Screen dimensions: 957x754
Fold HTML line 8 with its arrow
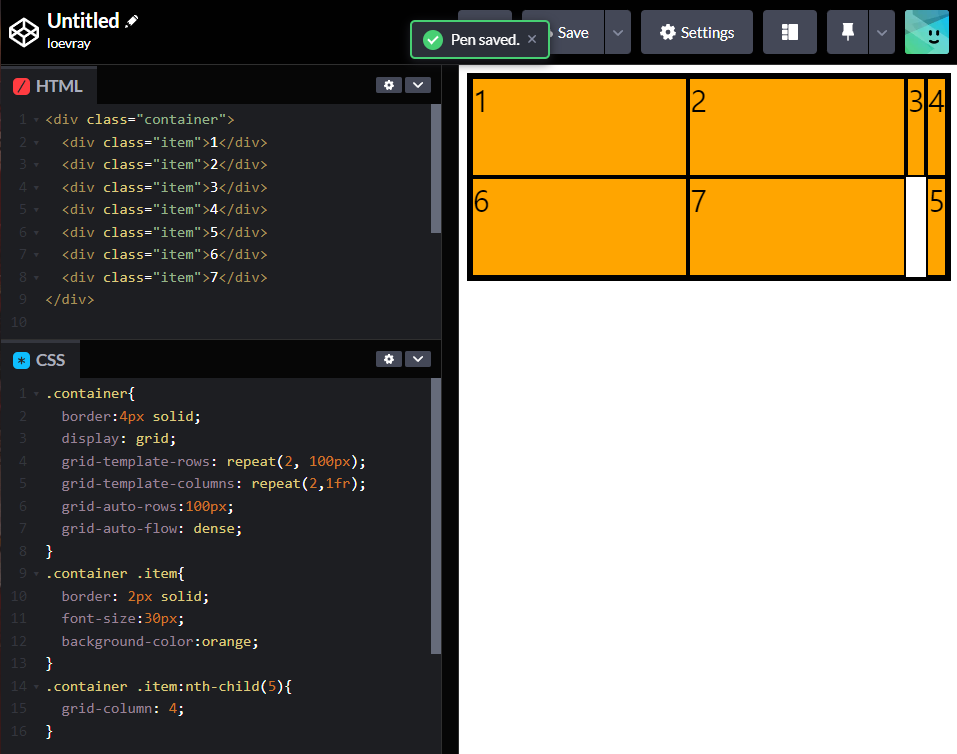pos(36,278)
